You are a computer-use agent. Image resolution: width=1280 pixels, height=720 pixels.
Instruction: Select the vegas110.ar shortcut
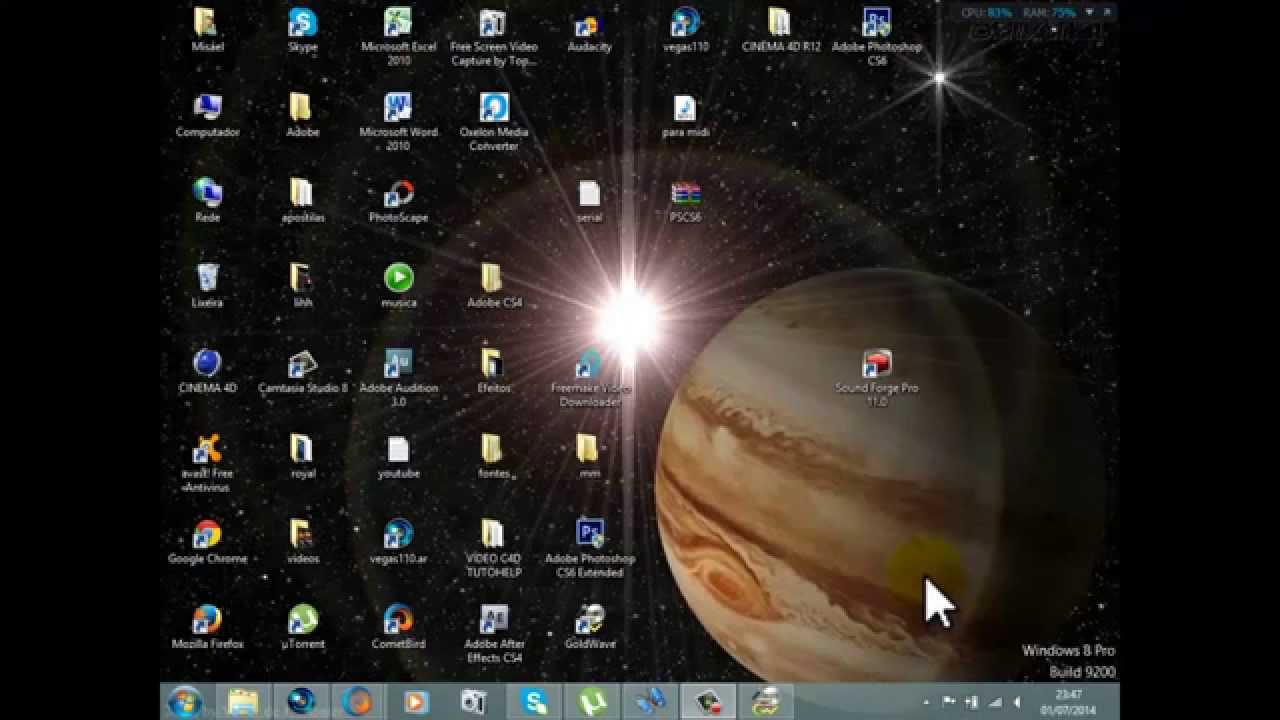pos(398,541)
